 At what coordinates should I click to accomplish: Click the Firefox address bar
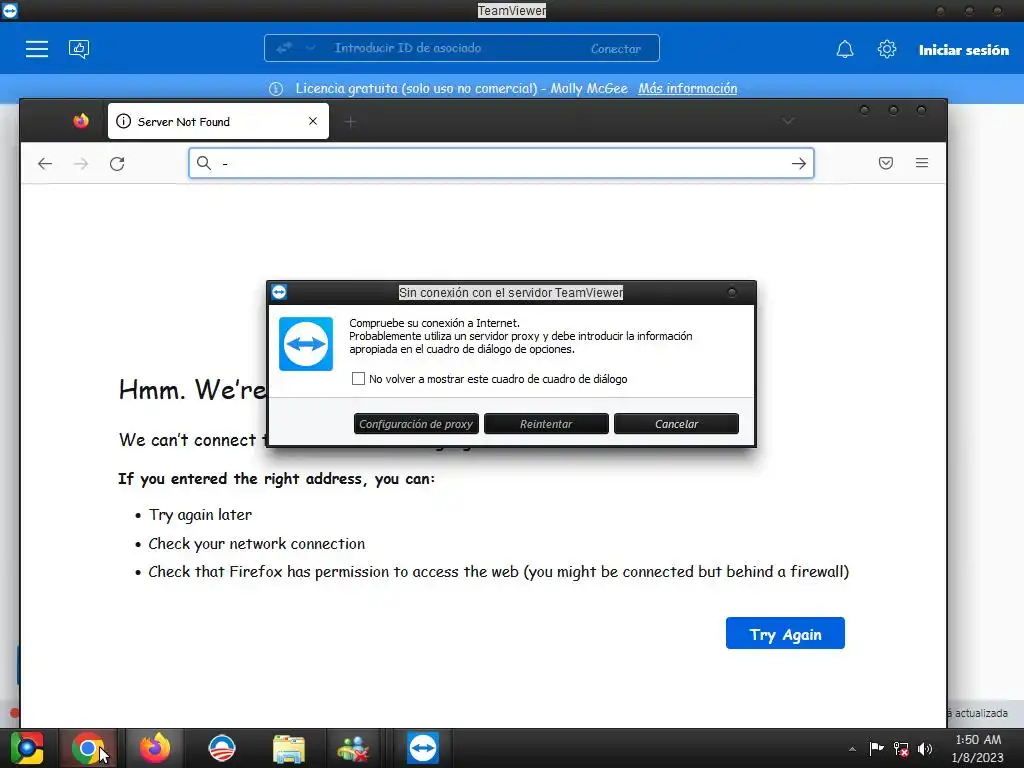click(x=501, y=163)
